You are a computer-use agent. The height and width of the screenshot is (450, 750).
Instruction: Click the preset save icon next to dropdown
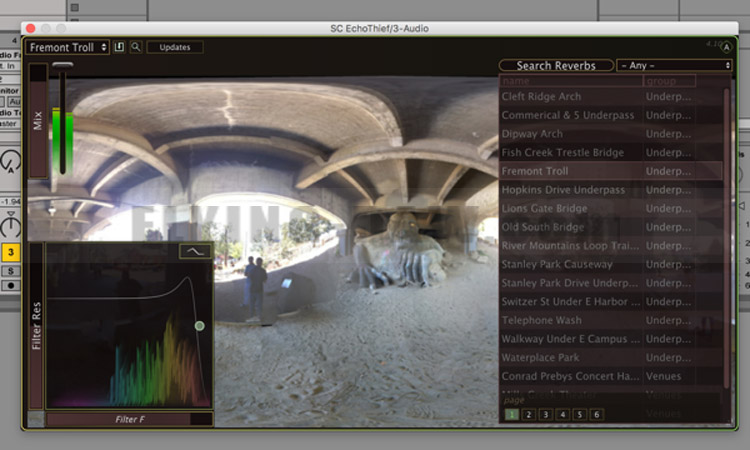pyautogui.click(x=119, y=47)
